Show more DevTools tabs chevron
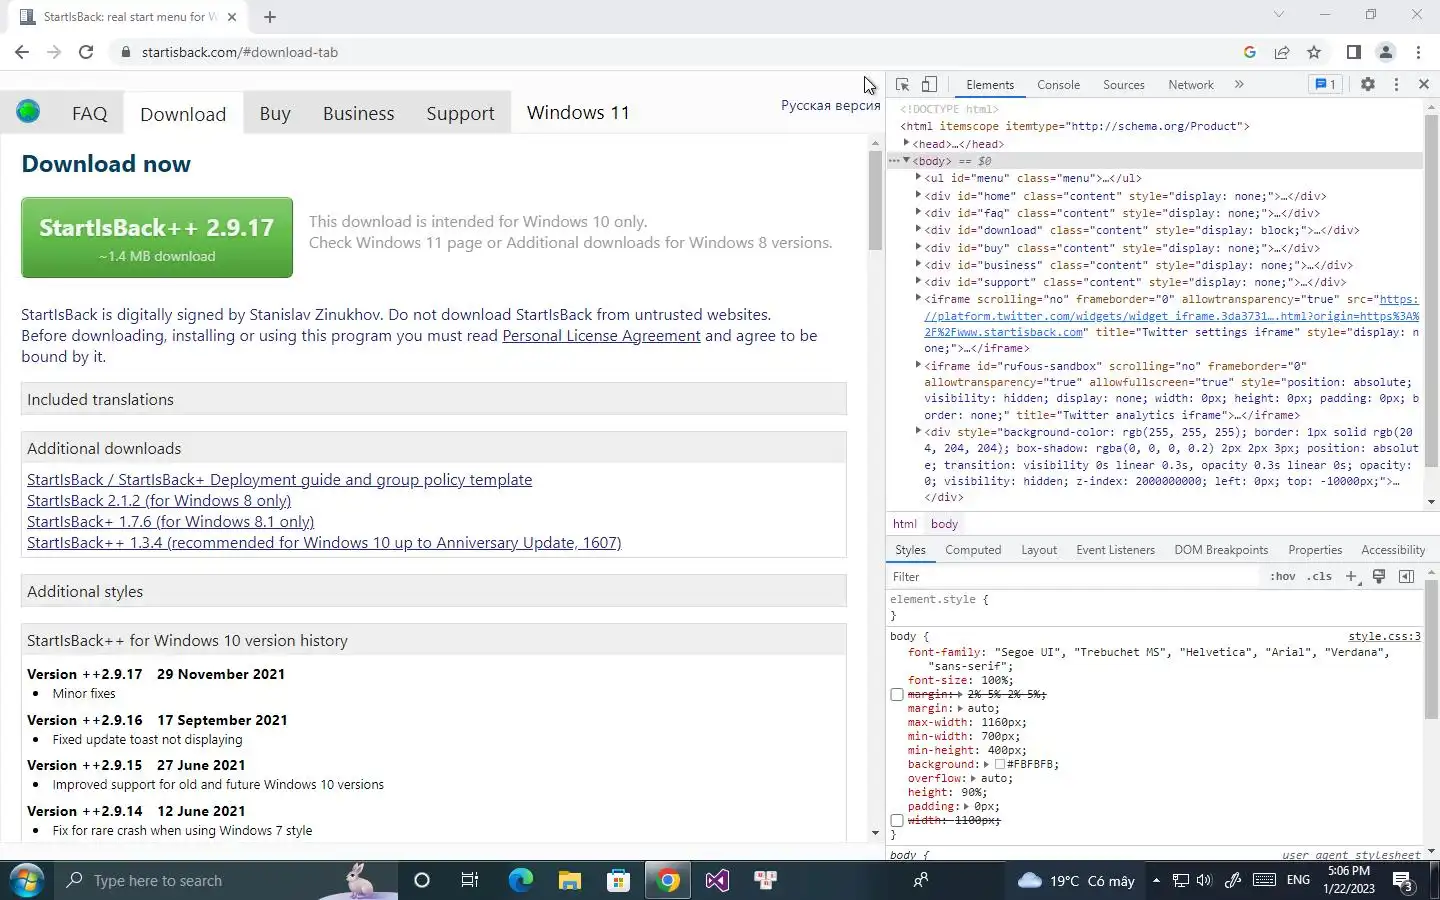Image resolution: width=1440 pixels, height=900 pixels. pyautogui.click(x=1239, y=85)
